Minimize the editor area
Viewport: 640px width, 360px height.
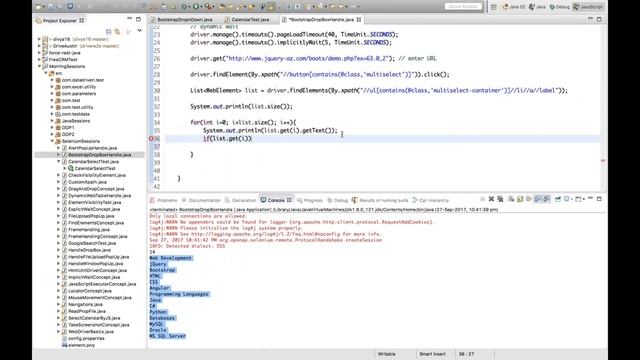(x=590, y=19)
